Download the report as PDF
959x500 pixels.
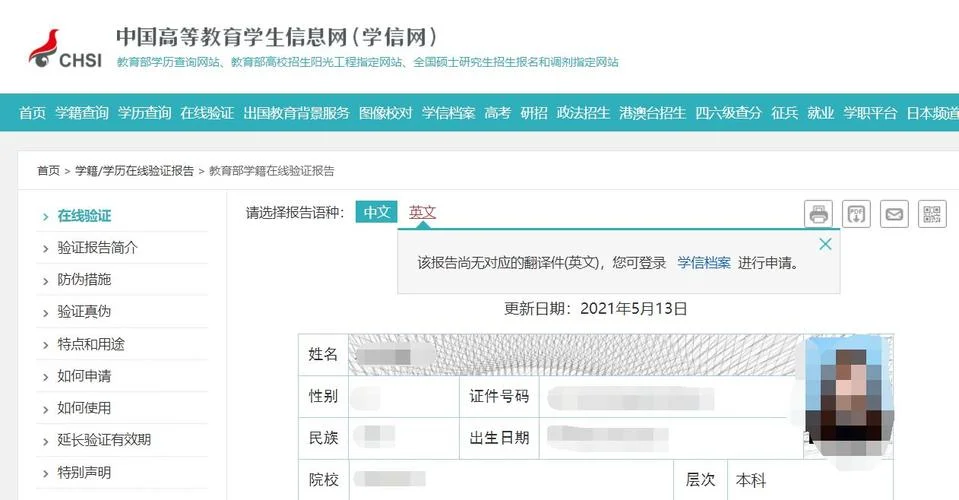click(x=856, y=215)
